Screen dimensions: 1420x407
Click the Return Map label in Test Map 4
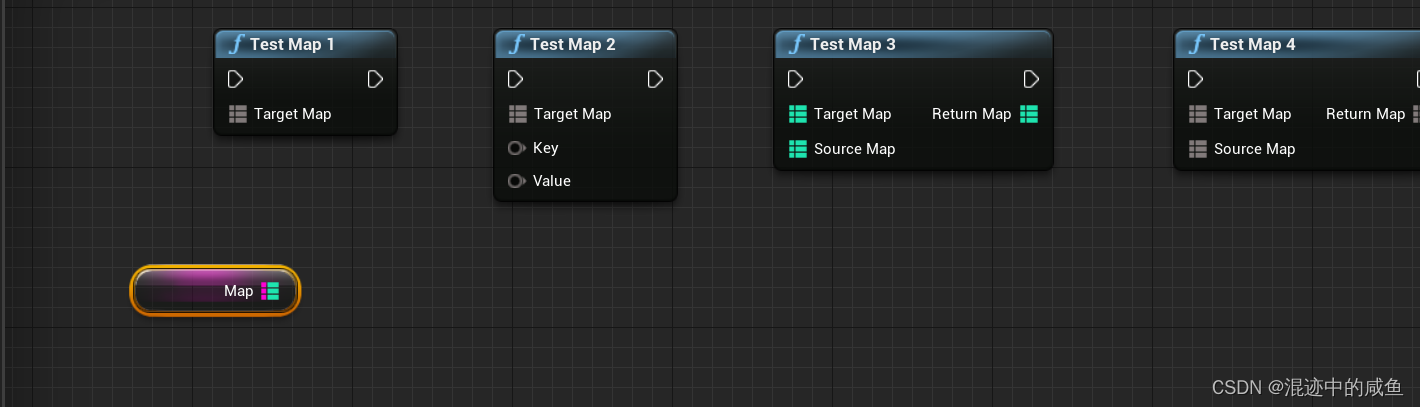tap(1366, 114)
